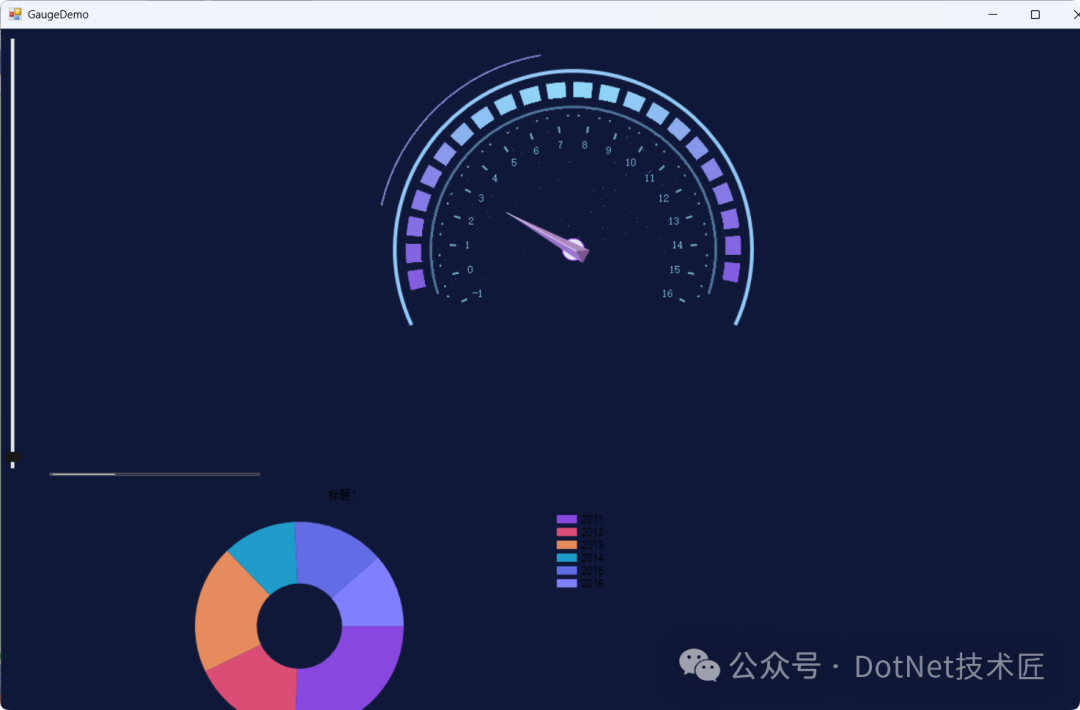
Task: Click the gauge scale value "1"
Action: (x=467, y=245)
